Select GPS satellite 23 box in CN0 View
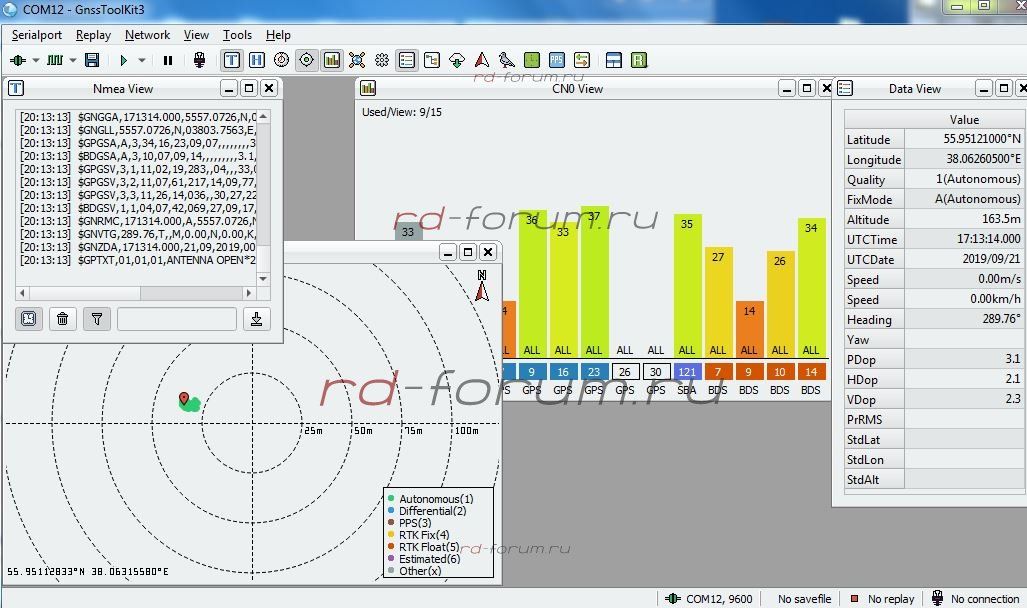 pos(594,372)
